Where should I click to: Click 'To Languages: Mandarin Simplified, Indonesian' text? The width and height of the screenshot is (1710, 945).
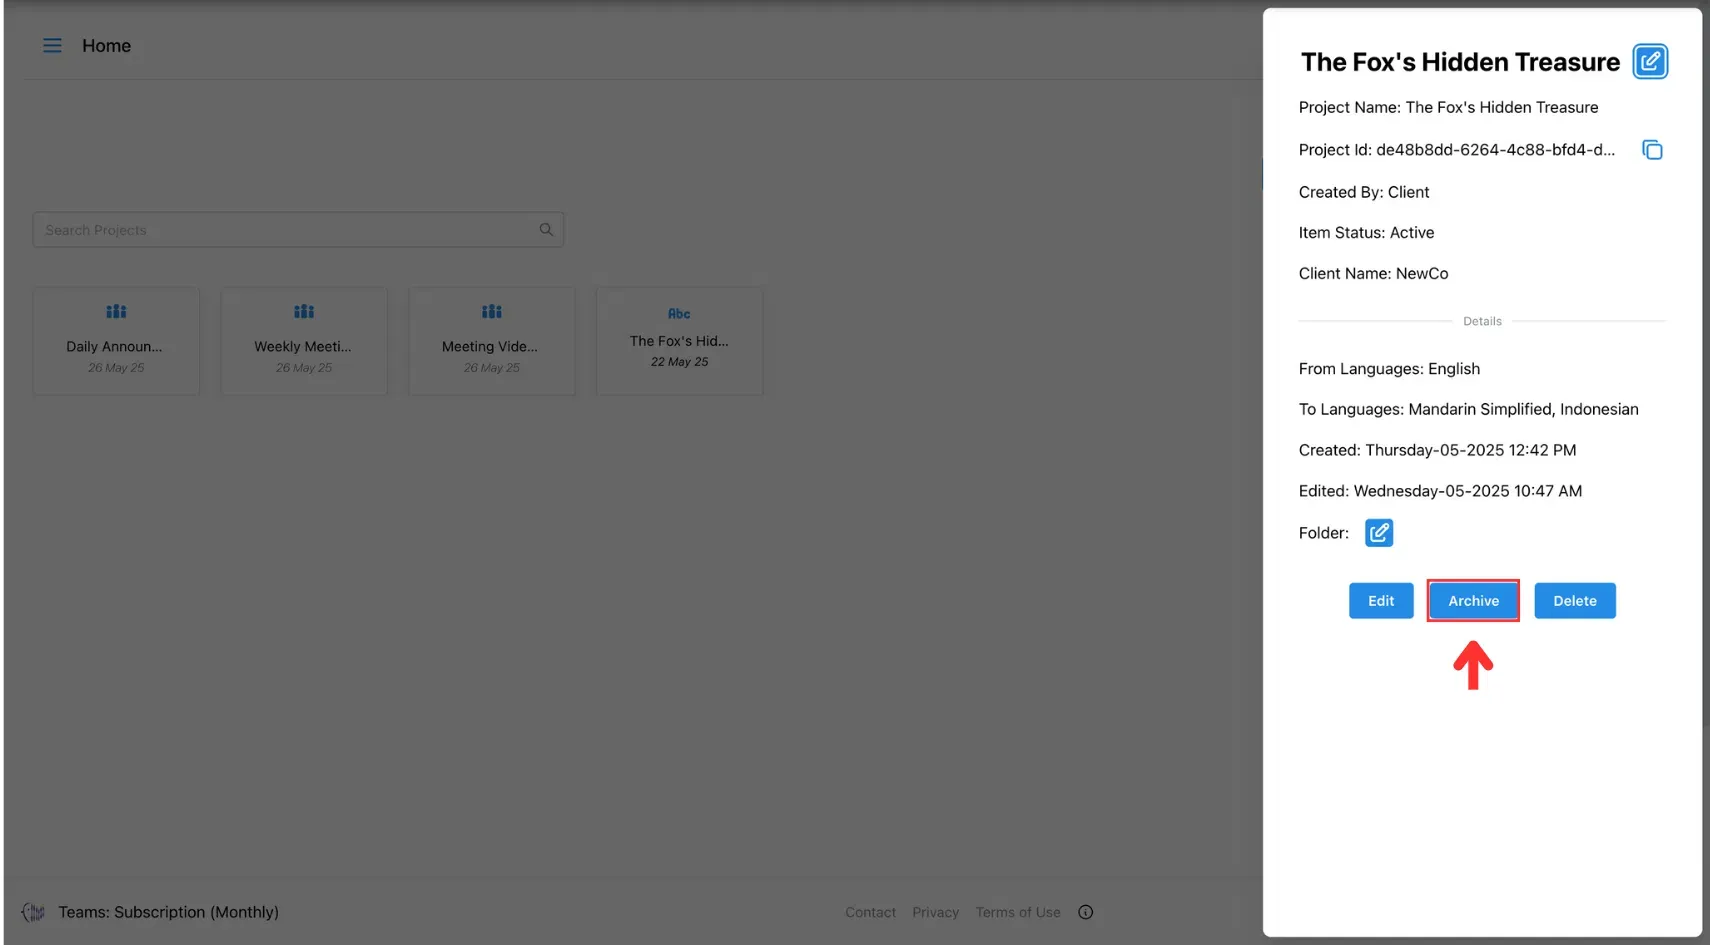[x=1468, y=410]
